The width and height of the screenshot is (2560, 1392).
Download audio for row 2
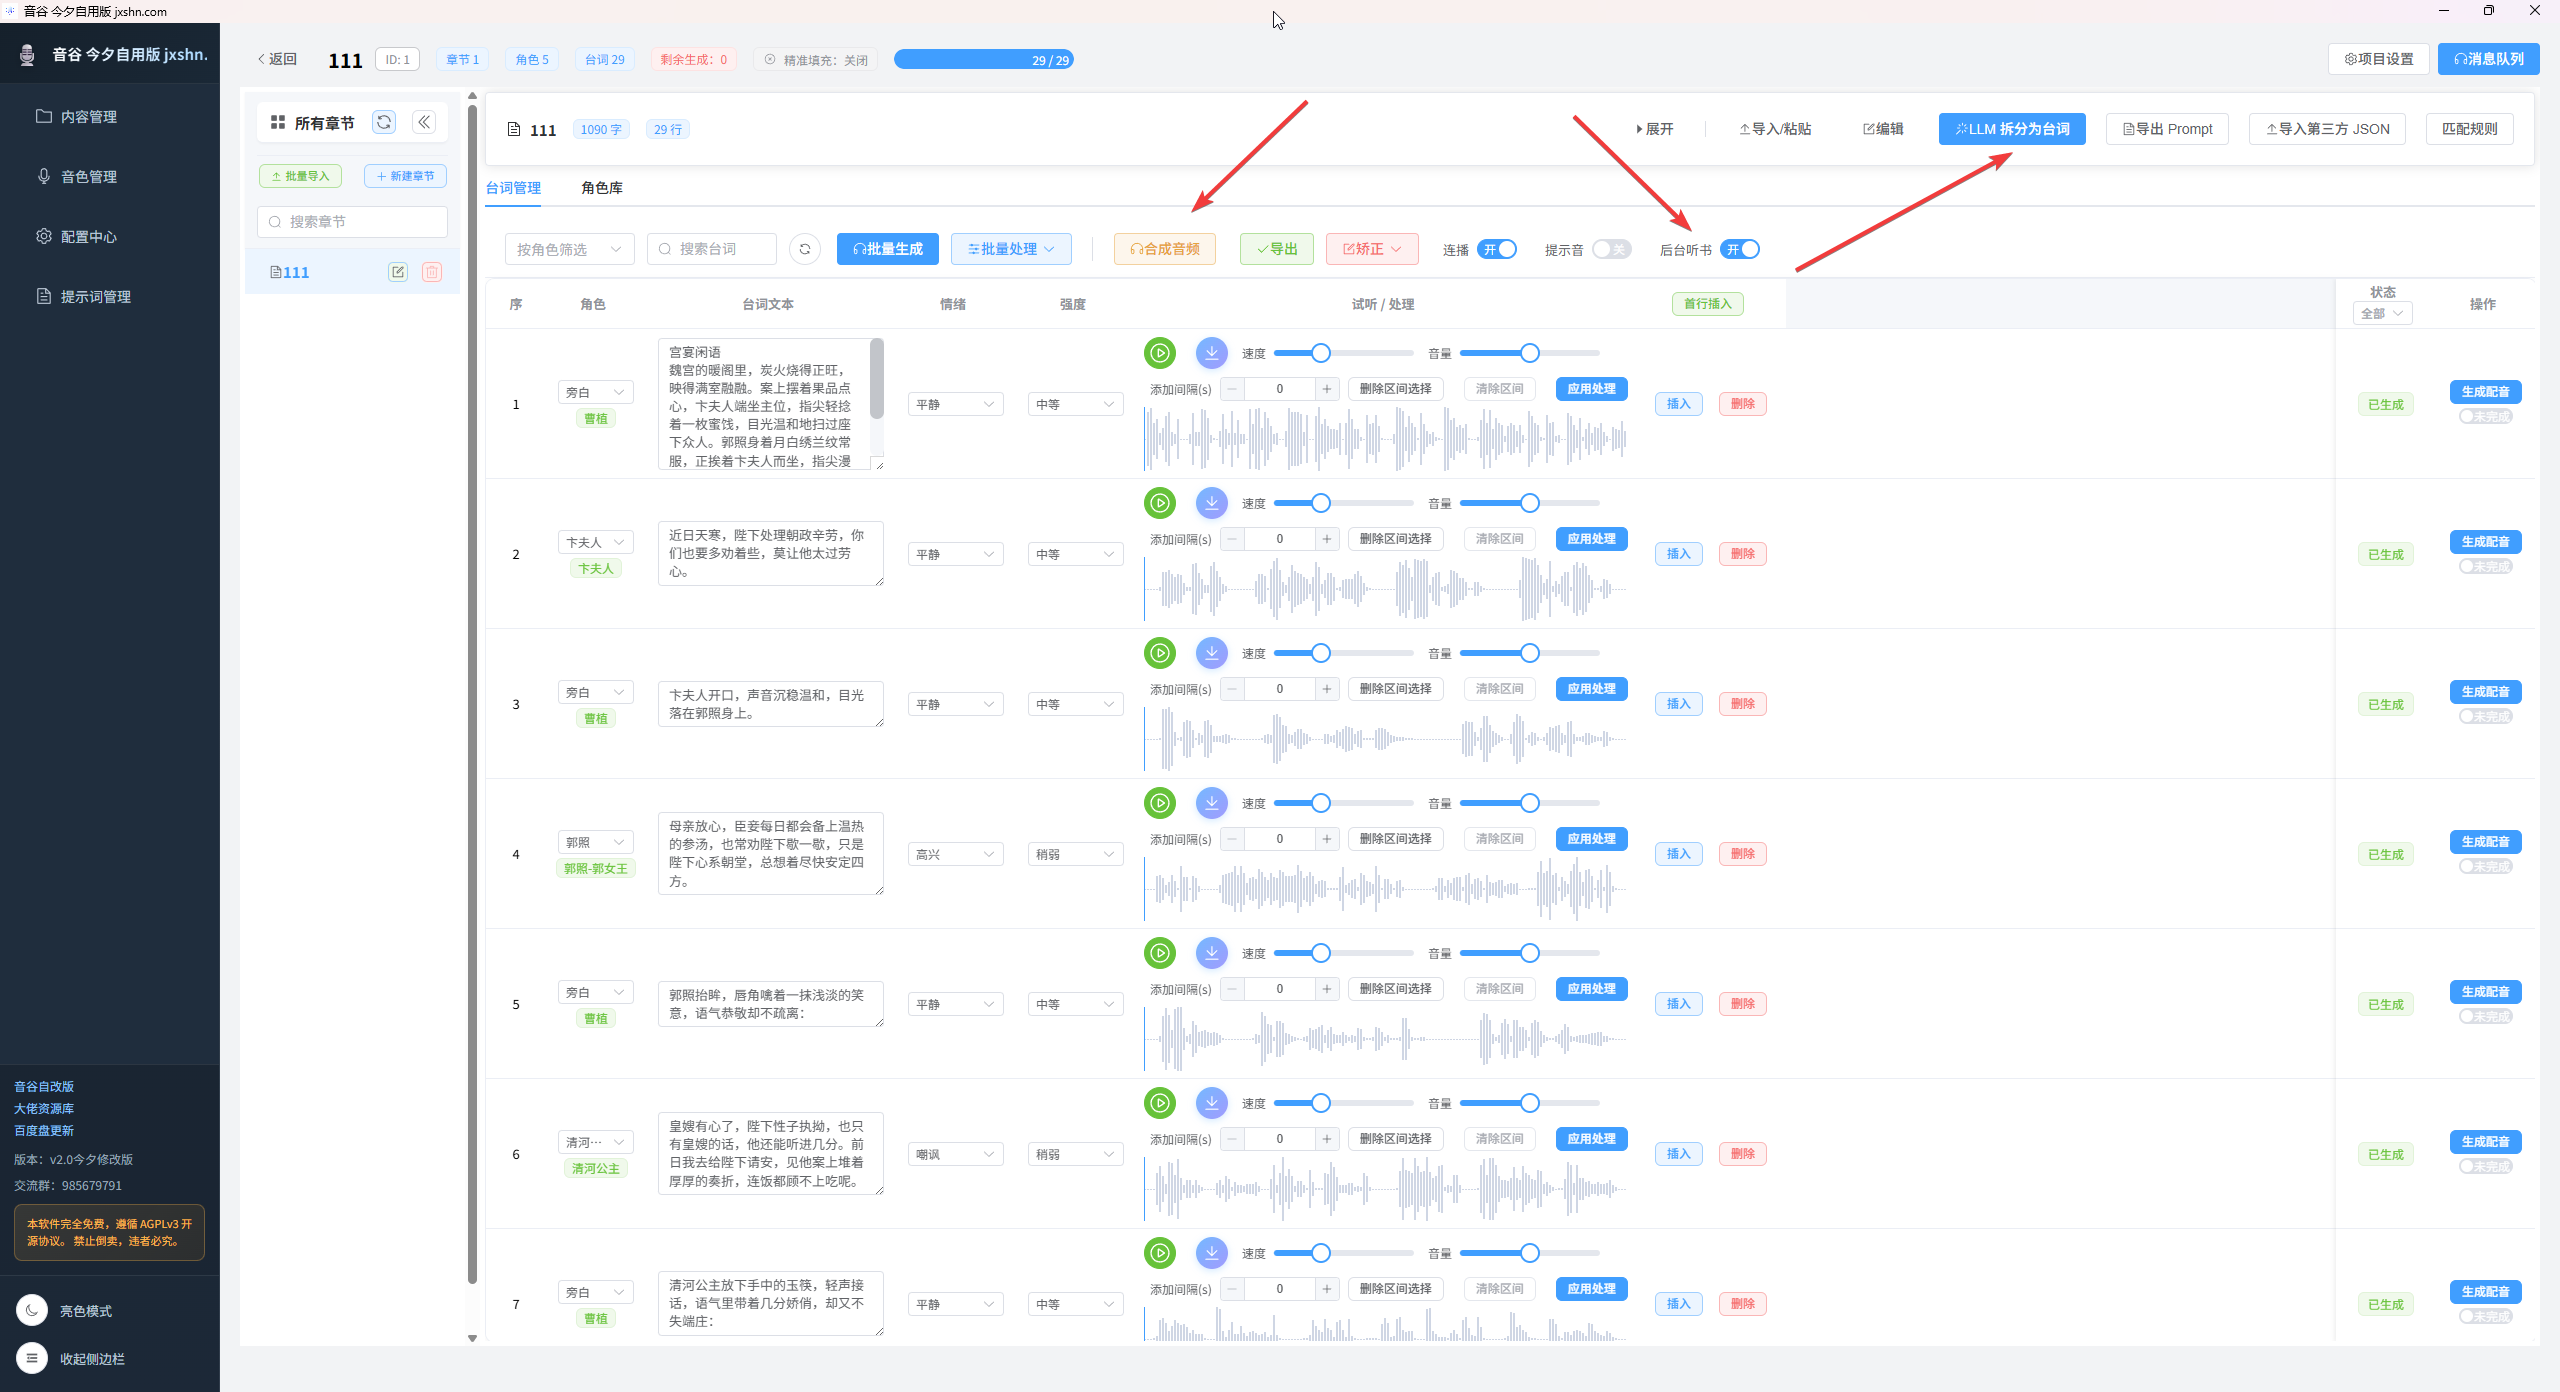1211,503
